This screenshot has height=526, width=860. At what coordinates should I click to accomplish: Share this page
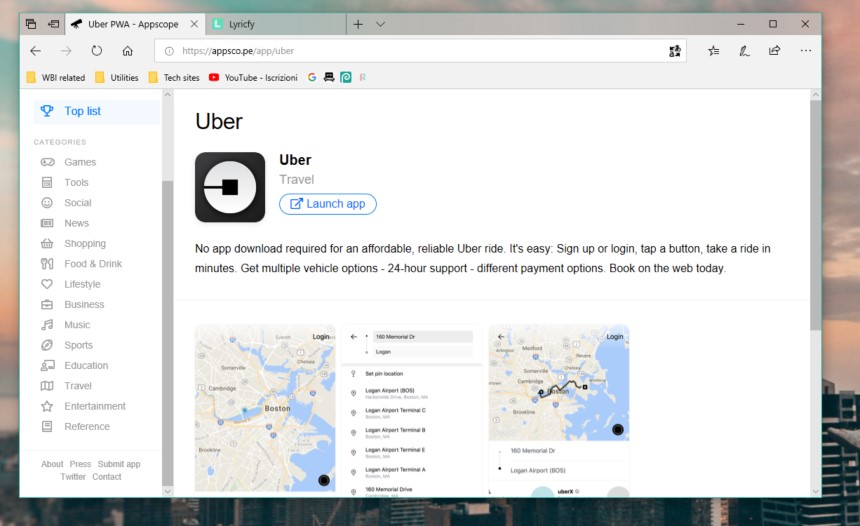coord(774,51)
